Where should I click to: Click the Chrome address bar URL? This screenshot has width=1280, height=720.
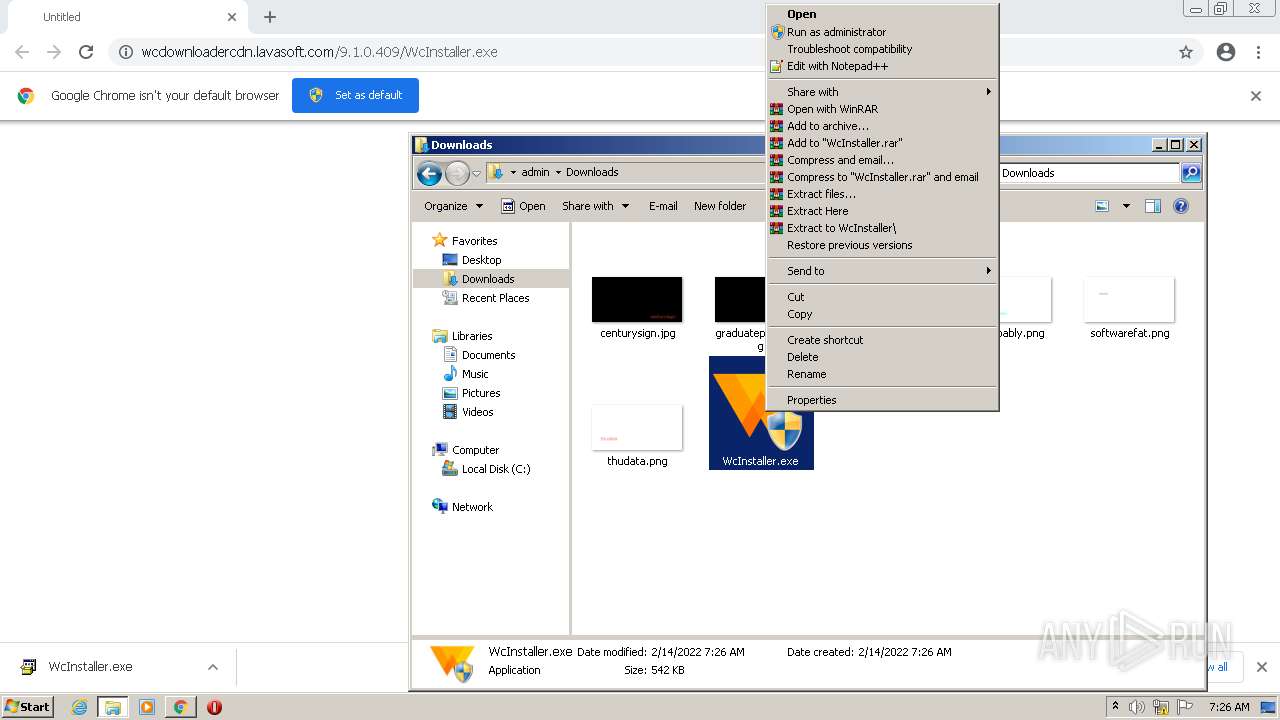319,52
